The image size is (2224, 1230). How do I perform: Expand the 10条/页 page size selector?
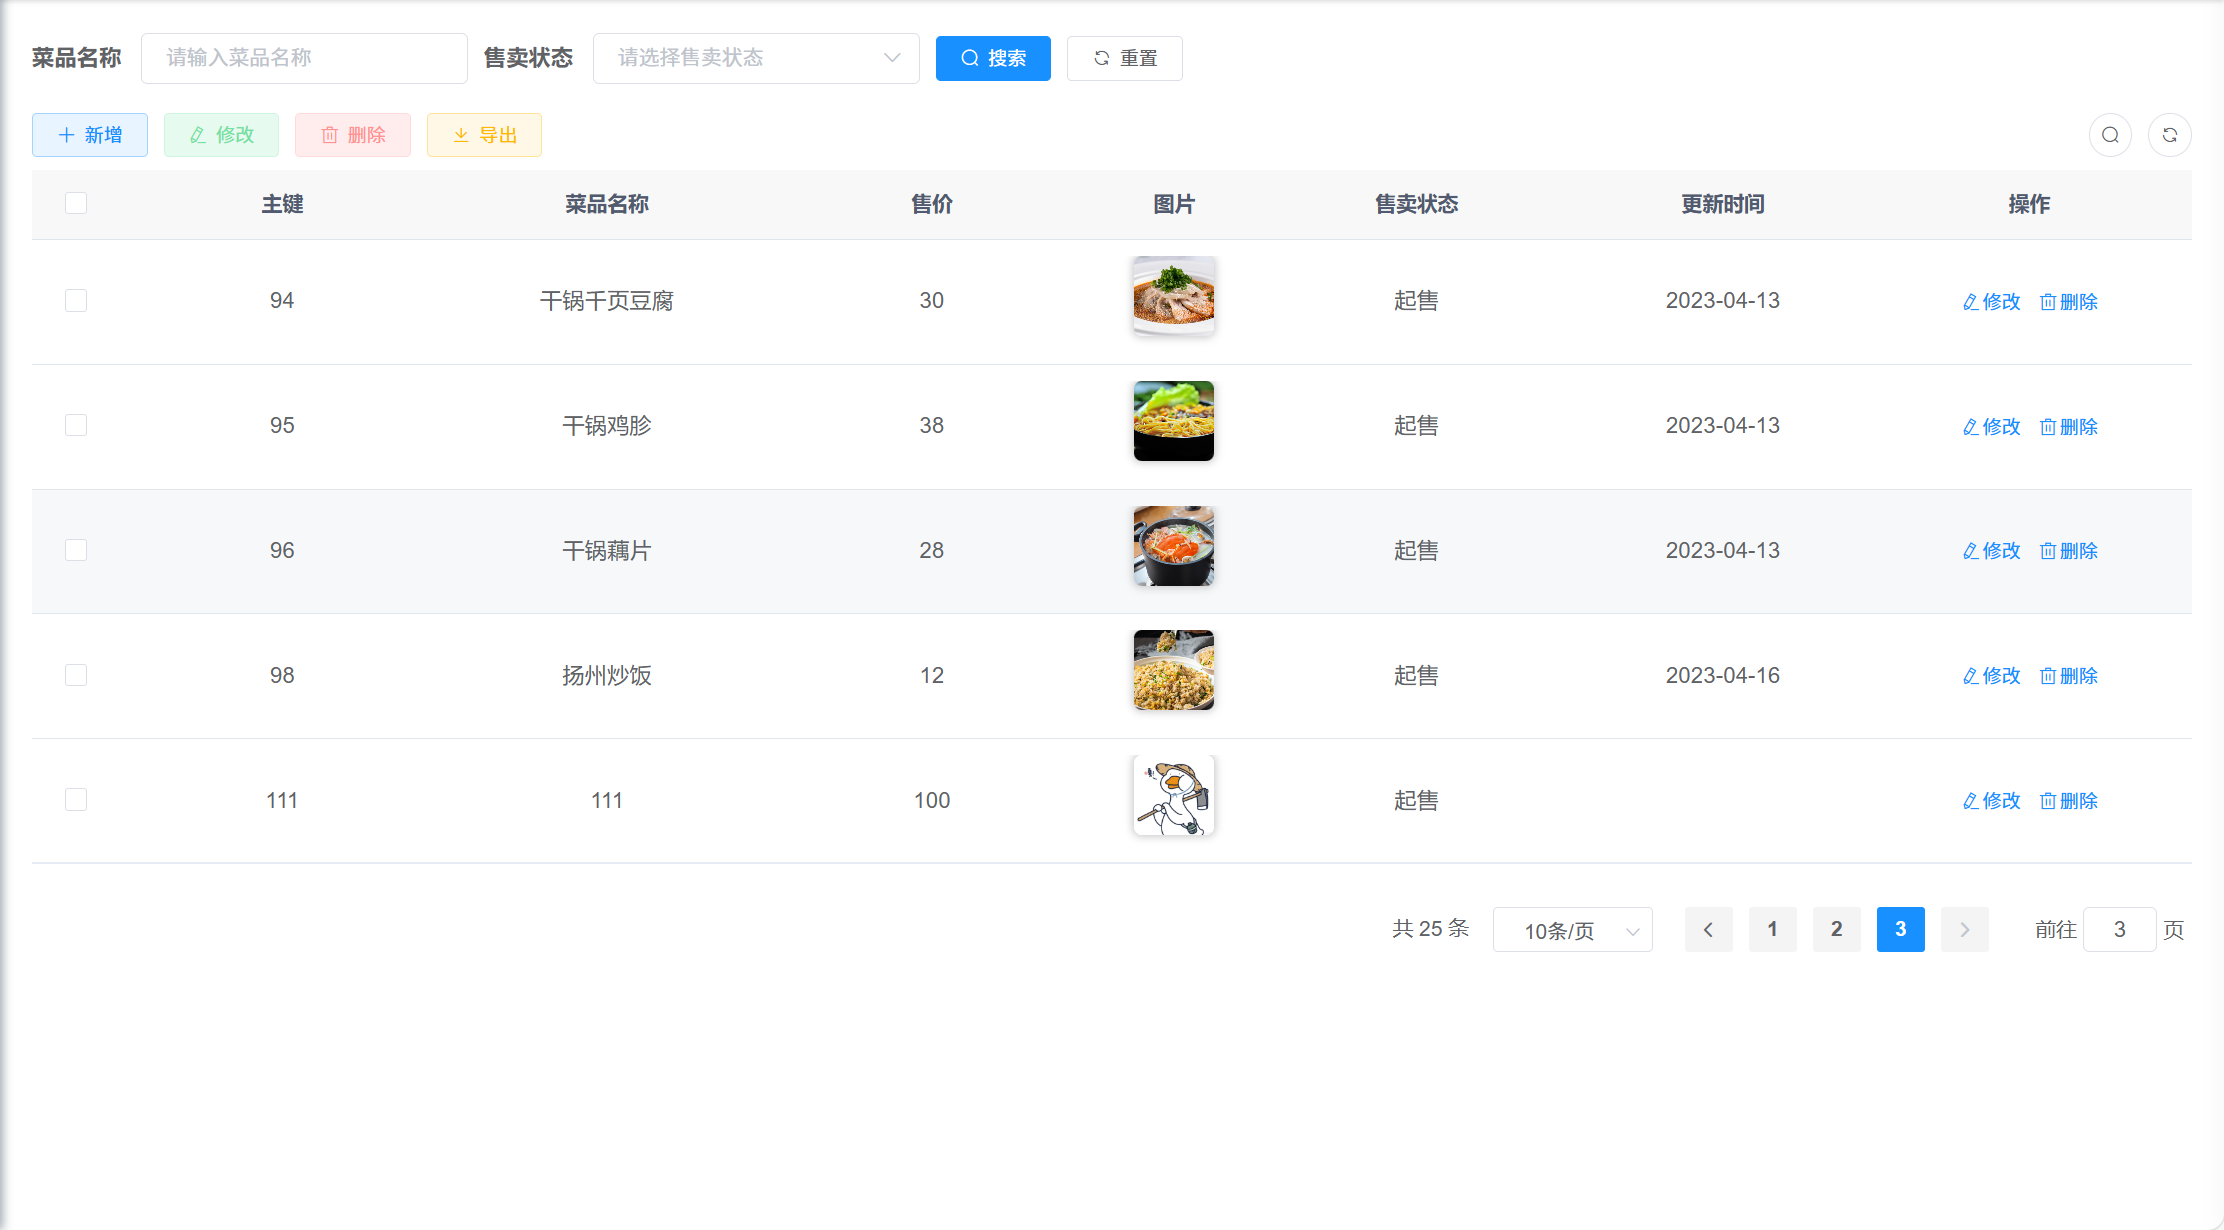[1572, 930]
